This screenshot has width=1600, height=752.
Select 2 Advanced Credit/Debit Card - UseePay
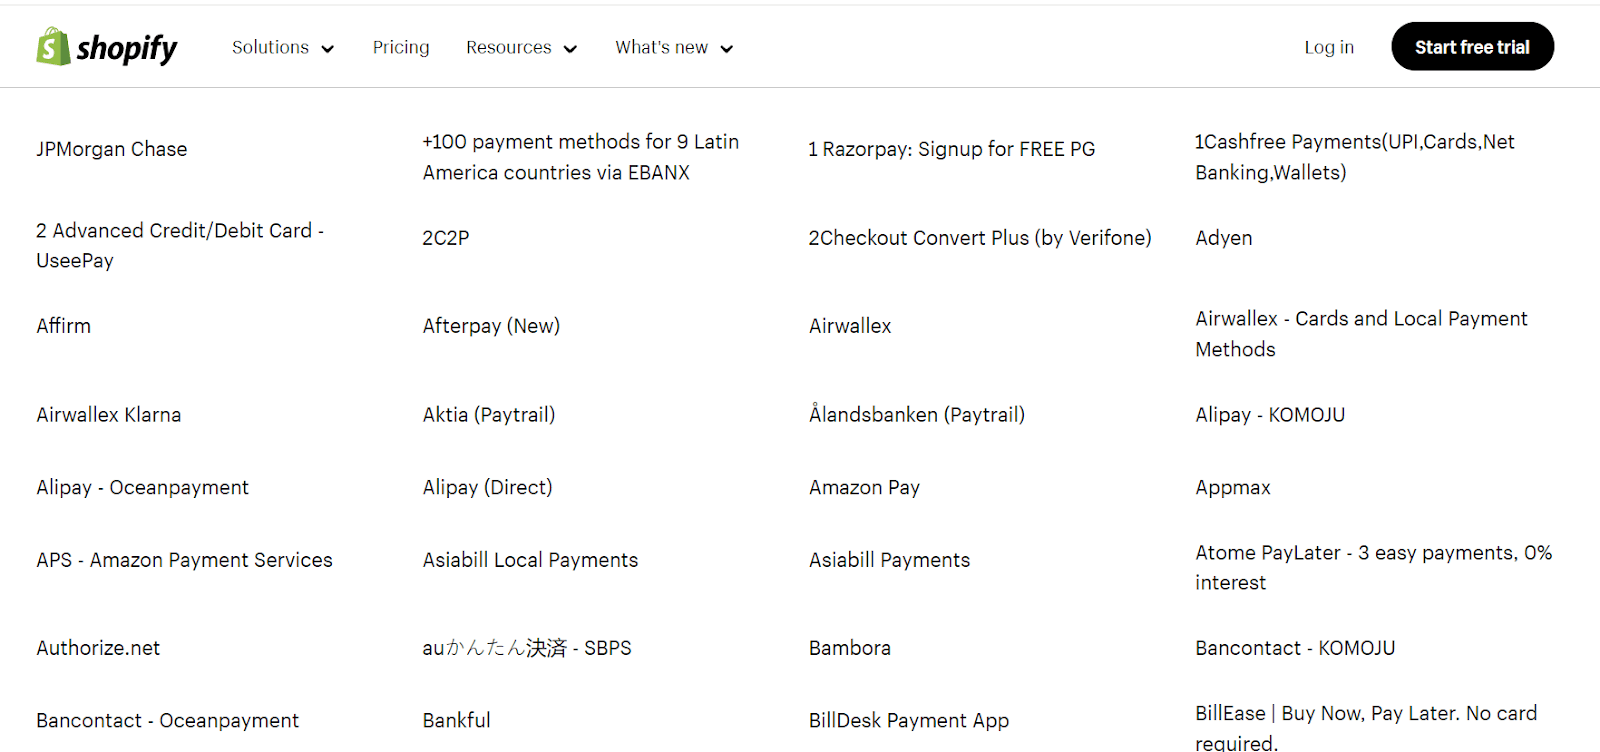(x=180, y=245)
